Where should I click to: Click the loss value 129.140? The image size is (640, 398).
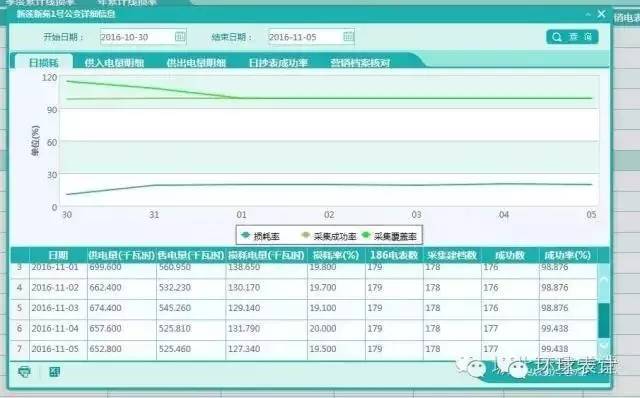click(244, 308)
